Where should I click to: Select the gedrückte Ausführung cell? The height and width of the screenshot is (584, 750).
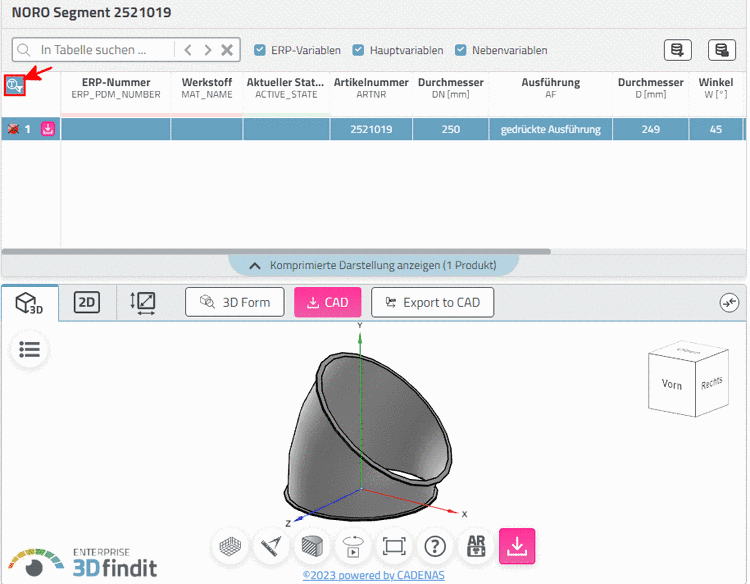click(551, 129)
